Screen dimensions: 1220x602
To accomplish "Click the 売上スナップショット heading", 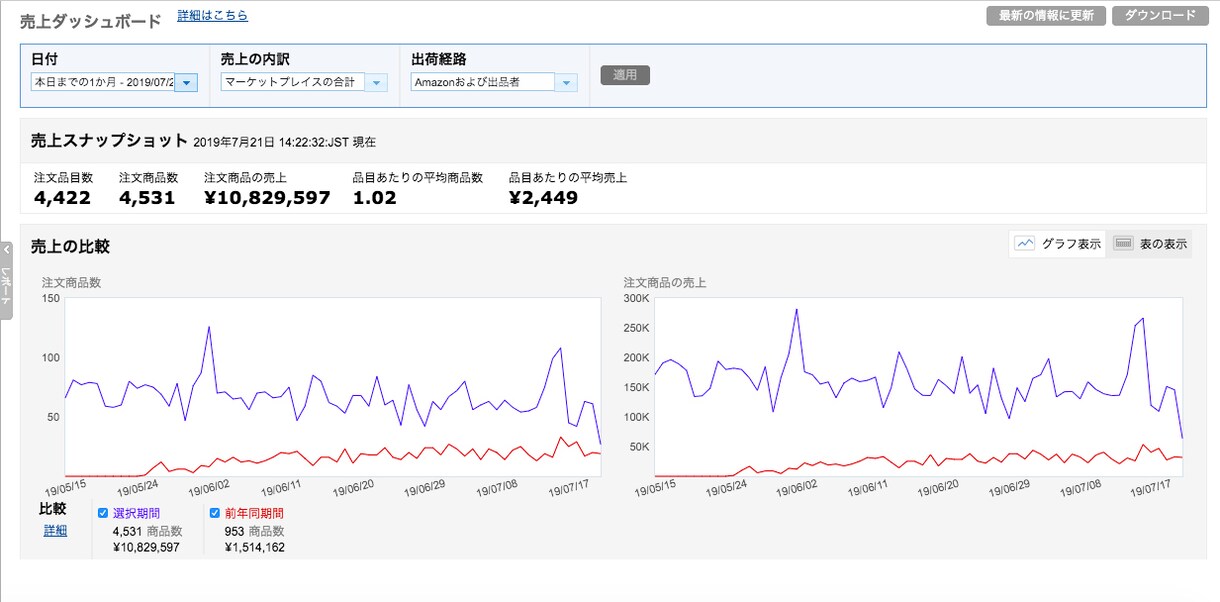I will click(x=109, y=140).
